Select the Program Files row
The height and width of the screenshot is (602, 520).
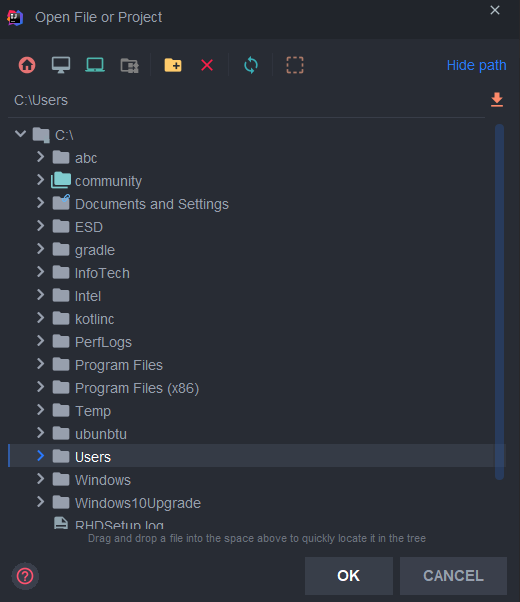point(257,365)
